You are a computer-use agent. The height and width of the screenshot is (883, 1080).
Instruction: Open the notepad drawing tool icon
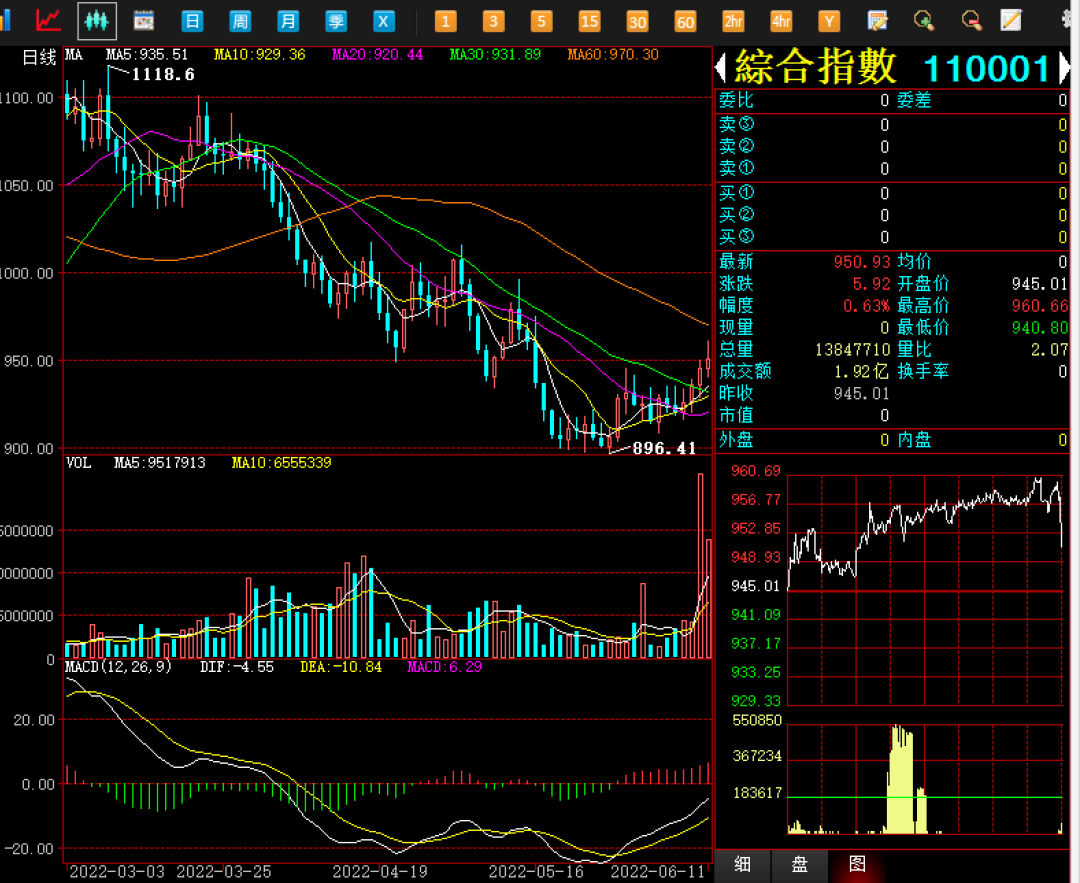pos(1010,20)
